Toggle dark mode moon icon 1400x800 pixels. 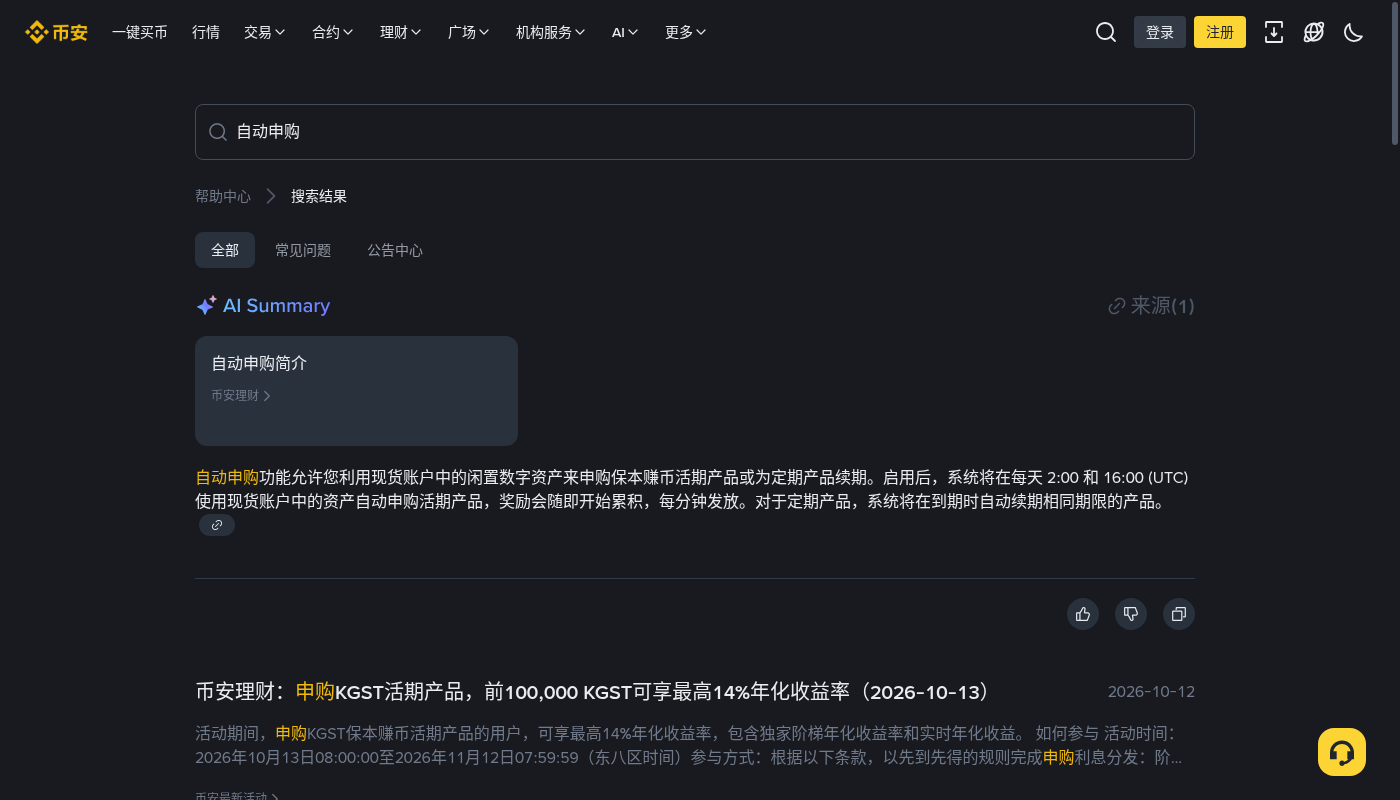[1354, 32]
